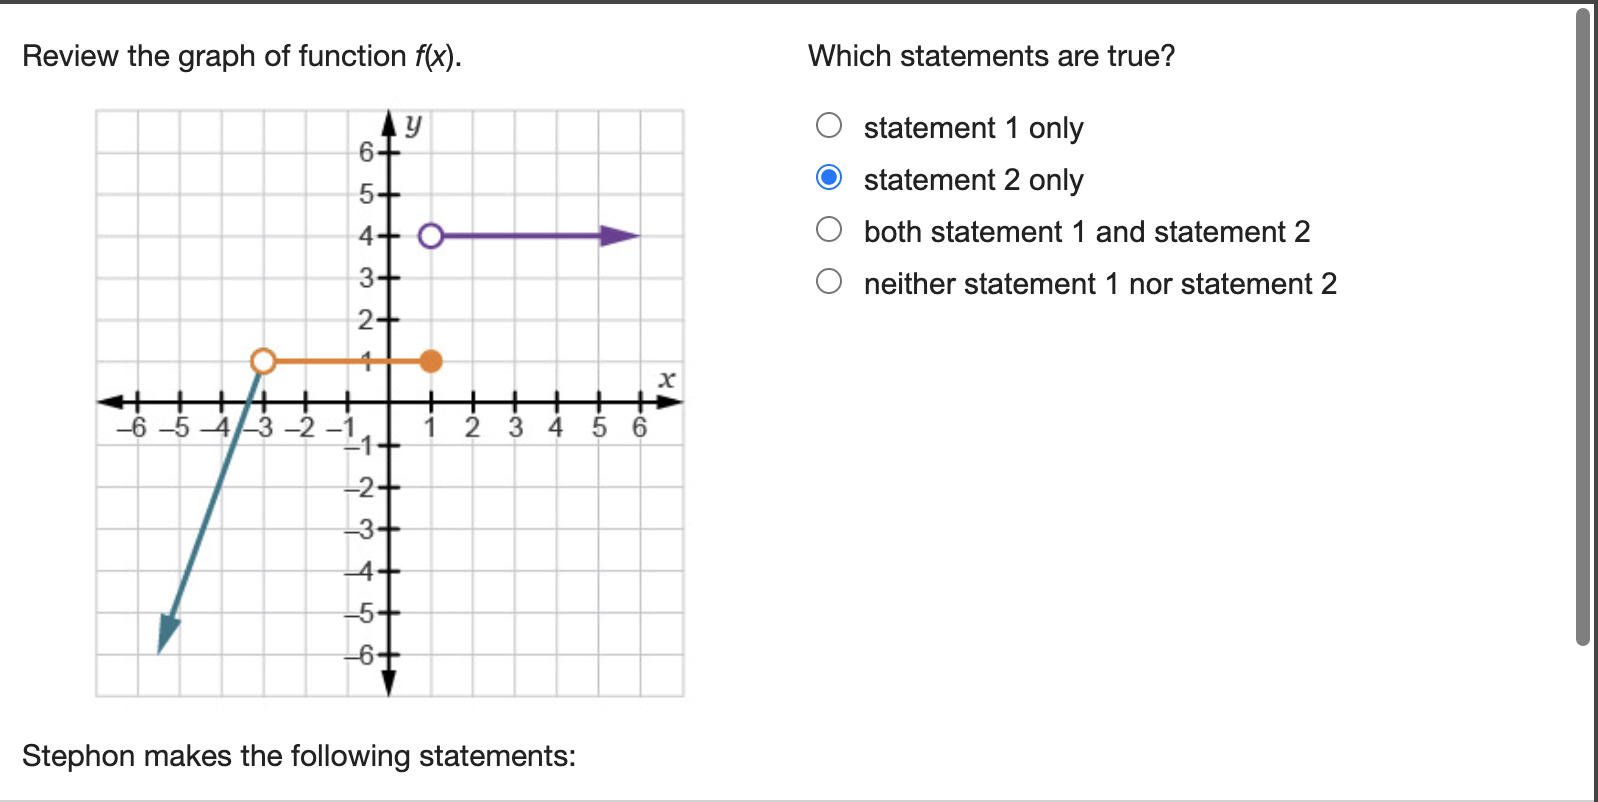The image size is (1598, 802).
Task: Click the purple ray's right-pointing arrowhead
Action: point(620,235)
